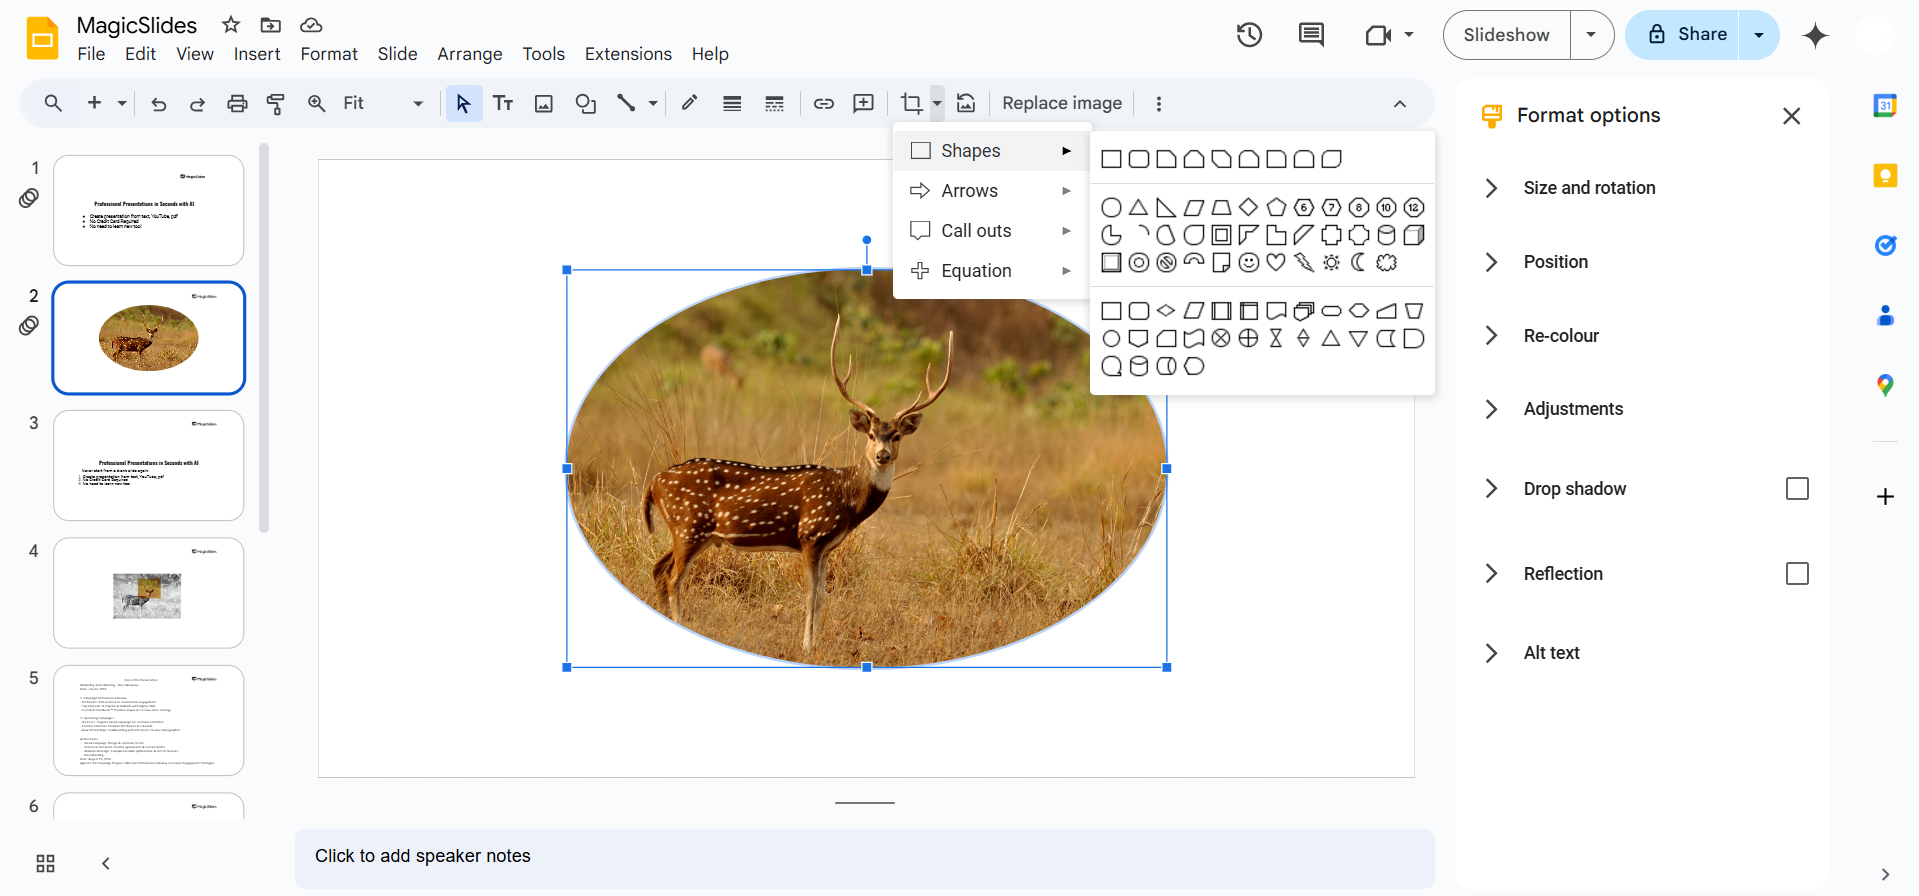Open the Gemini sparkle assistant
This screenshot has width=1919, height=896.
pyautogui.click(x=1815, y=36)
